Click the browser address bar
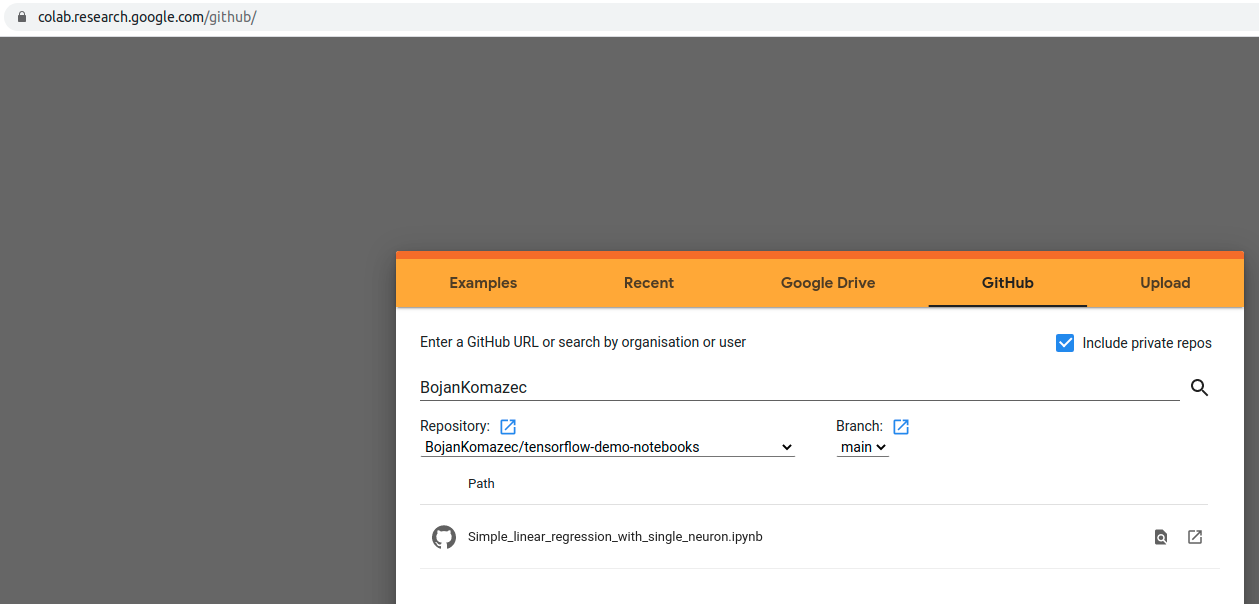 coord(150,17)
